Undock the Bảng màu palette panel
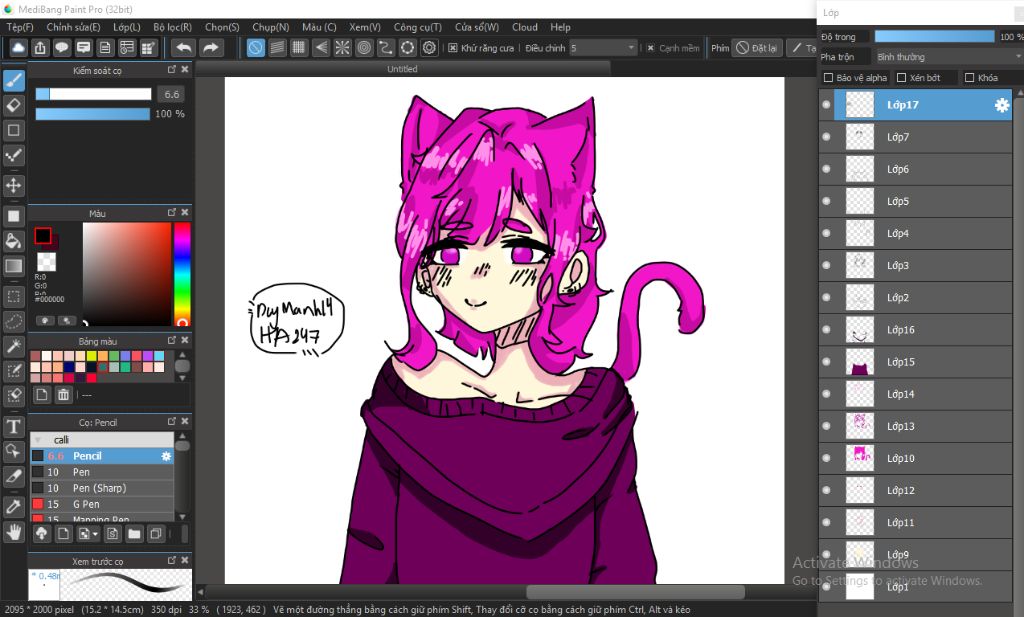The image size is (1024, 617). pyautogui.click(x=172, y=340)
